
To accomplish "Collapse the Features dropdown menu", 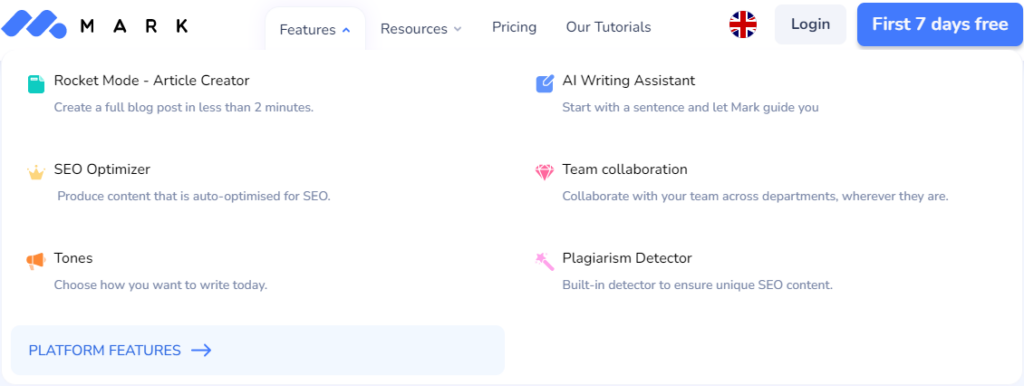I will [x=315, y=29].
